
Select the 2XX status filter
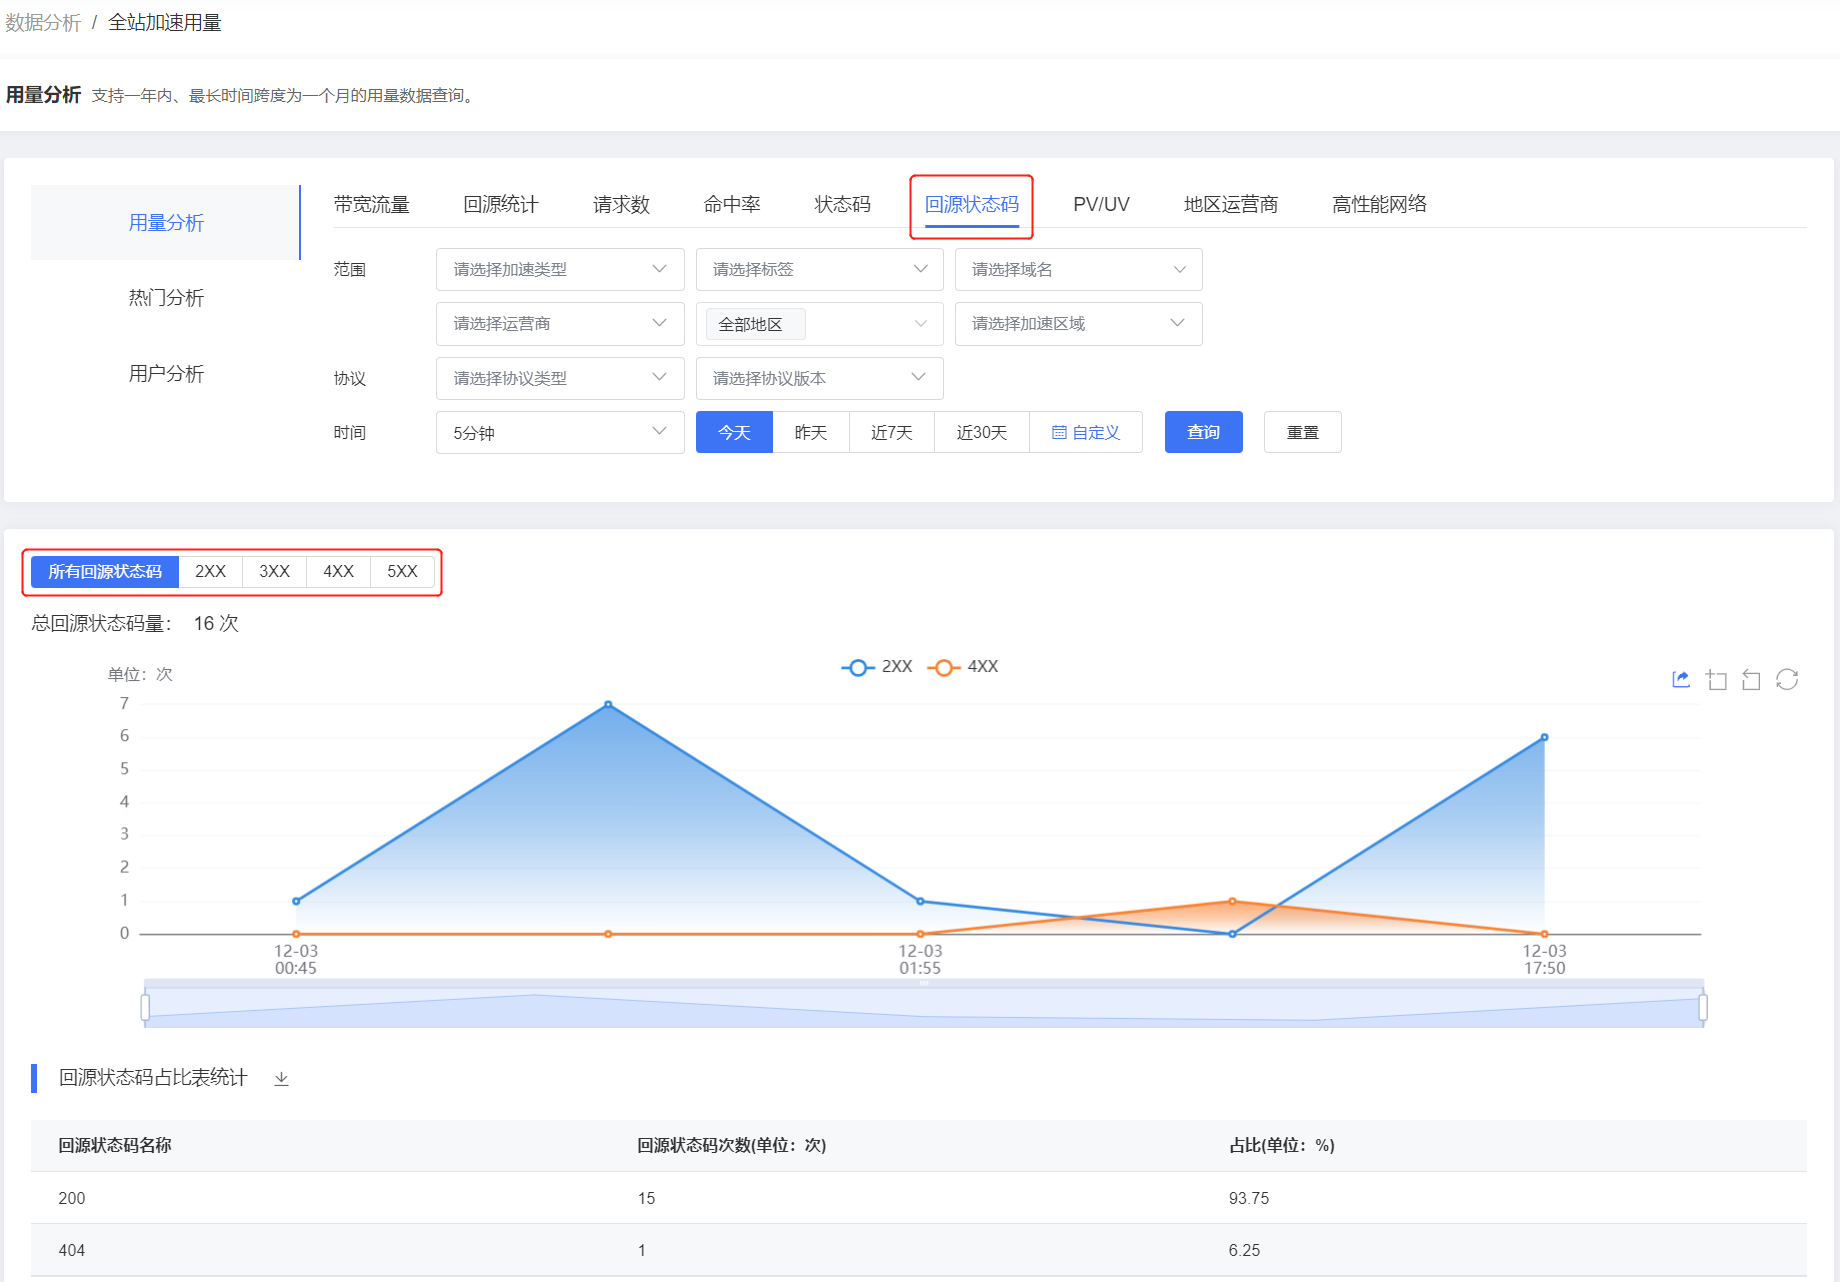pos(211,572)
